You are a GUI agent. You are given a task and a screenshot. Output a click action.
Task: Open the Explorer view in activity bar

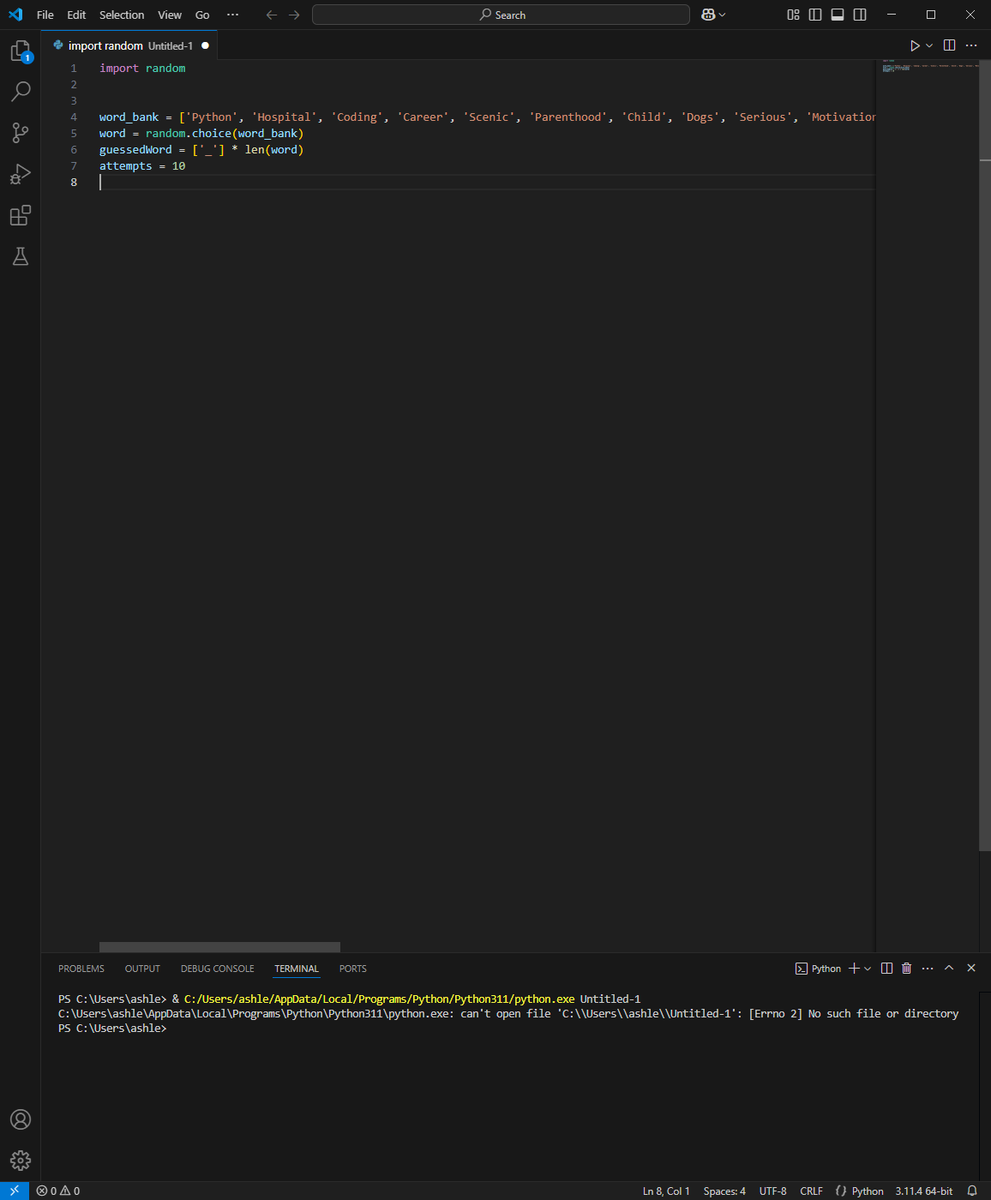pos(20,51)
